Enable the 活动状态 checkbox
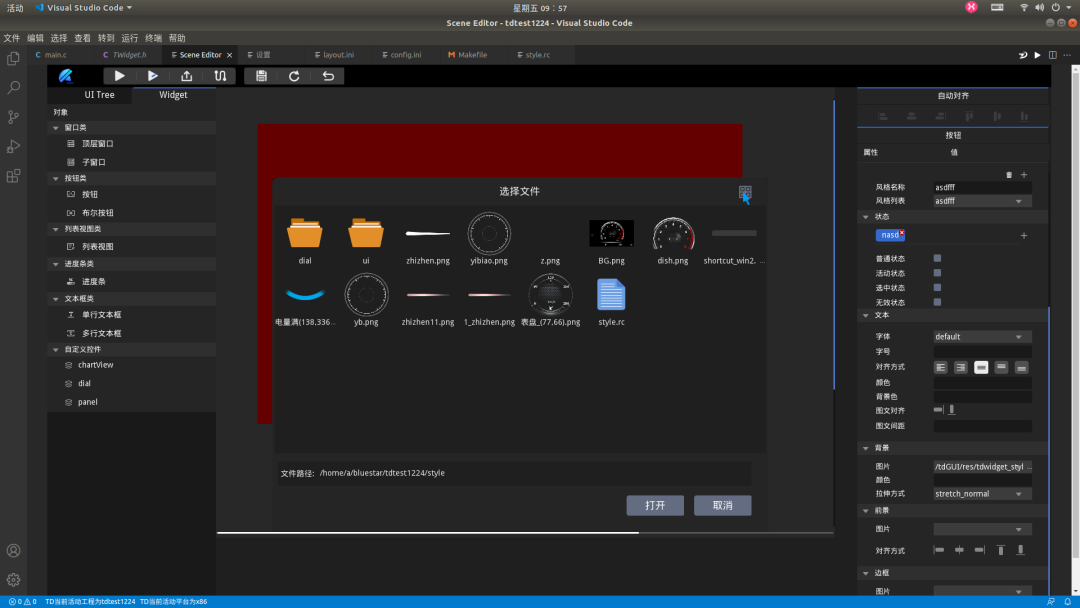1080x608 pixels. click(x=937, y=273)
